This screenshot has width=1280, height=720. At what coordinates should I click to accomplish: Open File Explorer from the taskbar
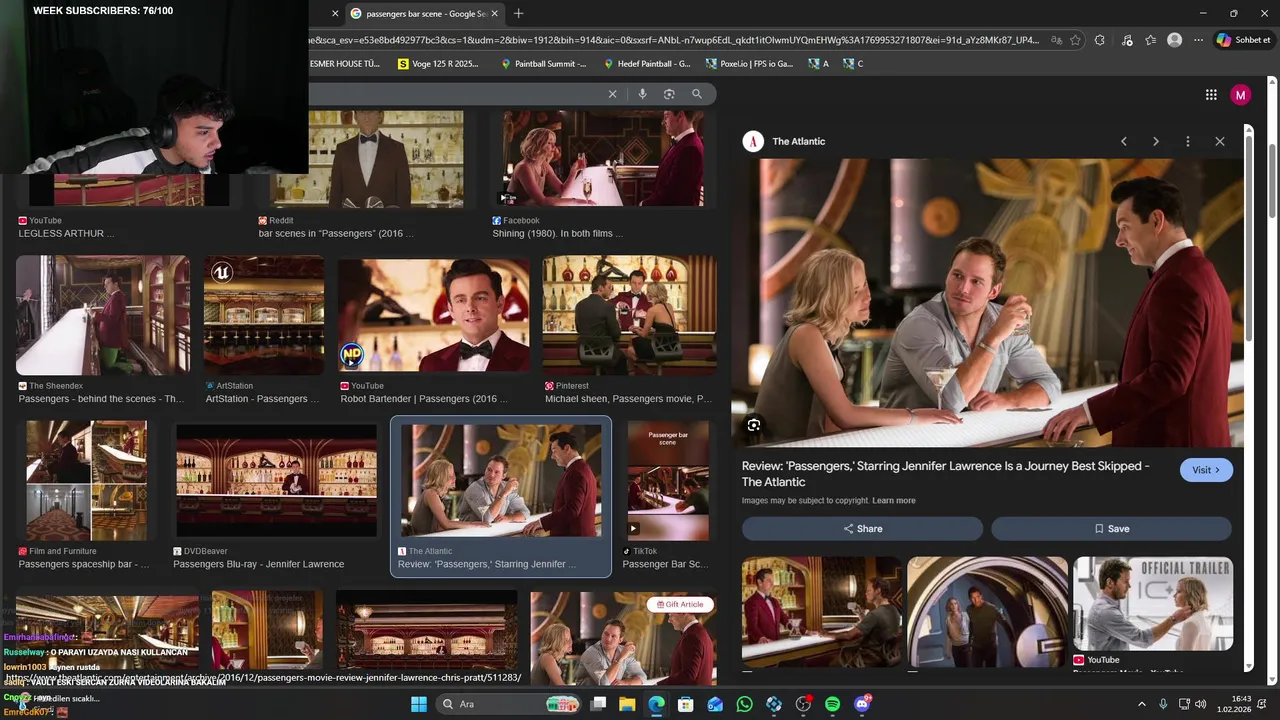pos(627,704)
